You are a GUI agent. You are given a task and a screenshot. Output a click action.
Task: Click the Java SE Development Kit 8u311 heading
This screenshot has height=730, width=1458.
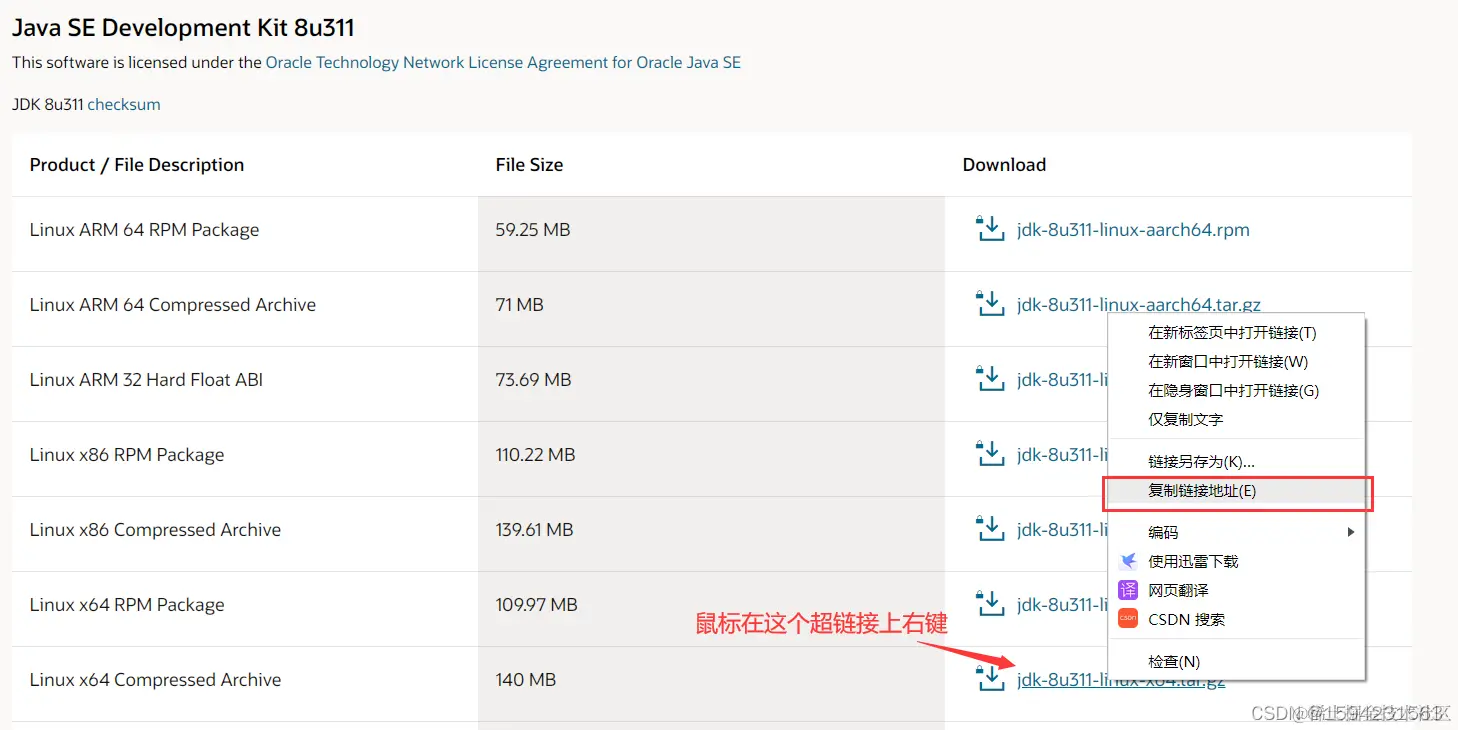184,28
